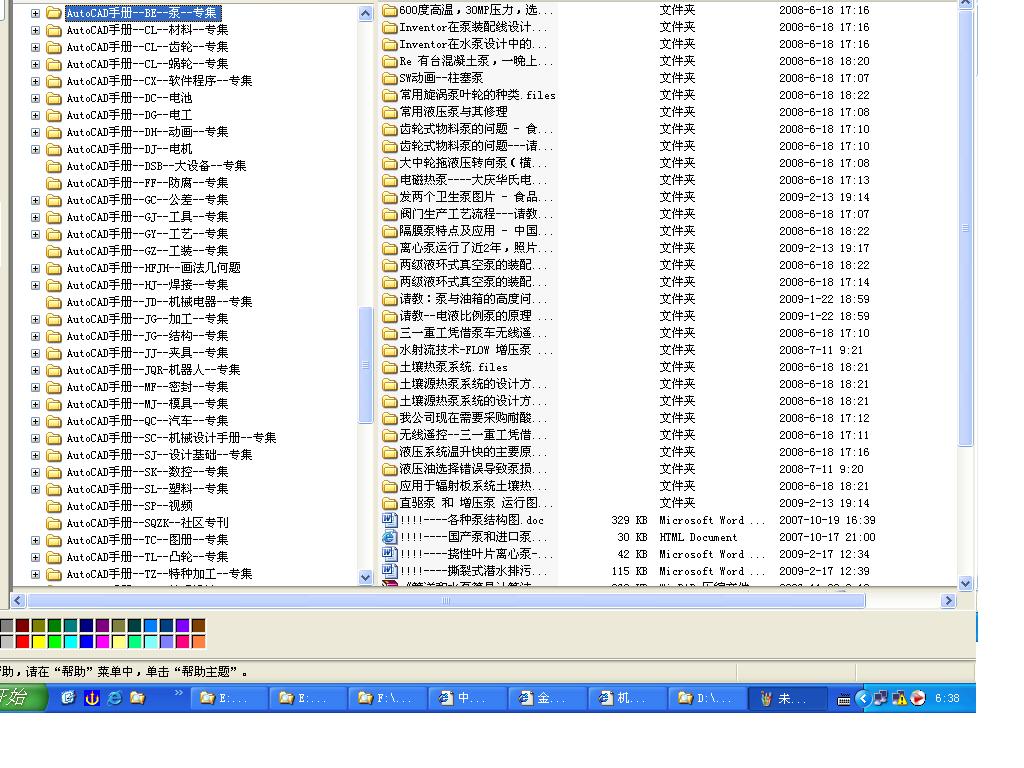
Task: Click the file list scroll-down arrow
Action: click(965, 583)
